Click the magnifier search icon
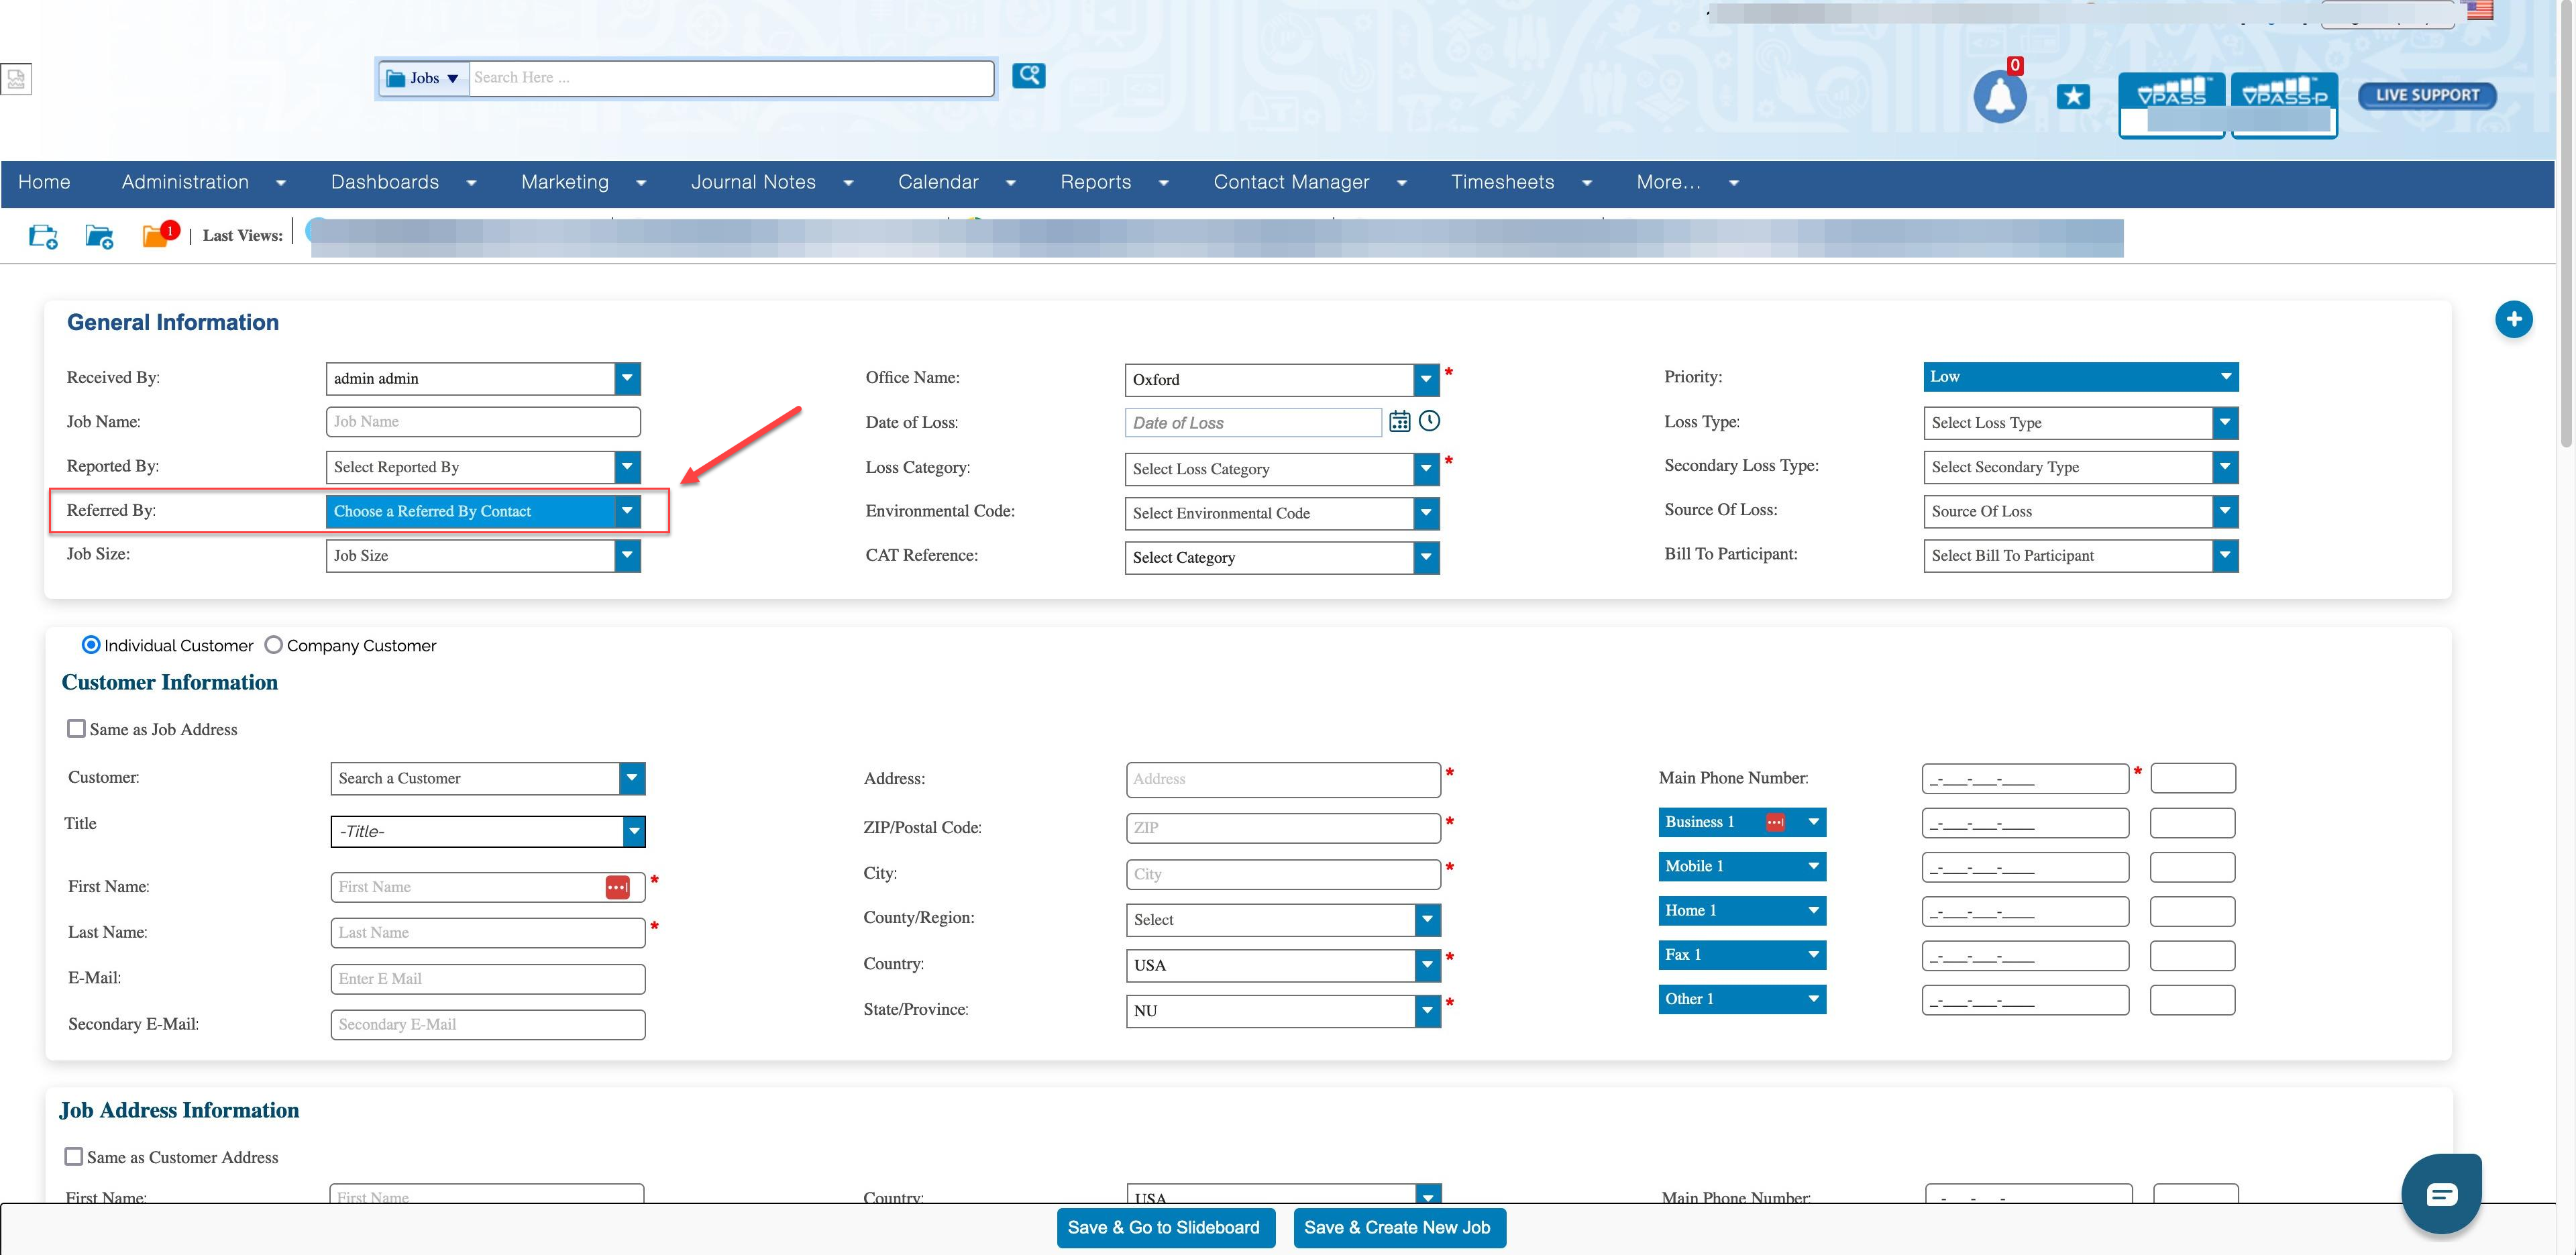 tap(1028, 75)
